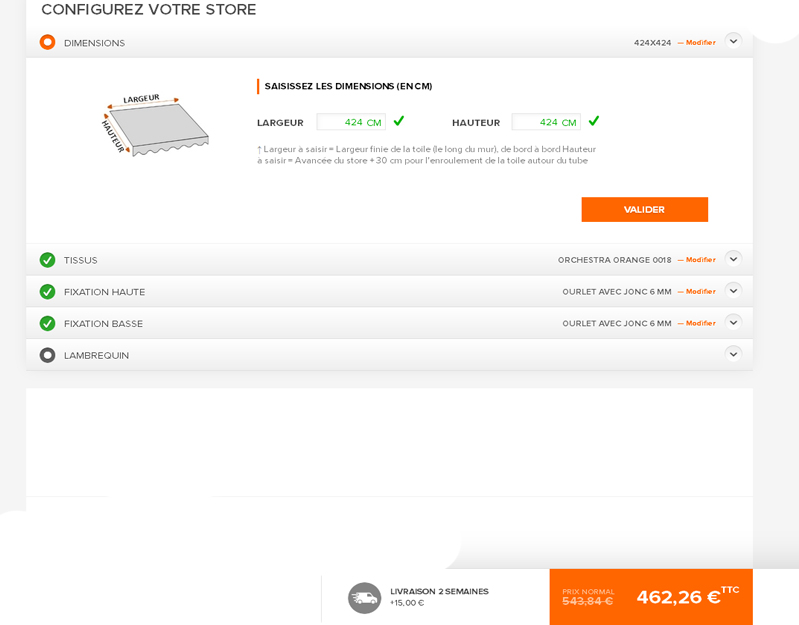The width and height of the screenshot is (799, 625).
Task: Open the Lambrequin section header
Action: pyautogui.click(x=97, y=356)
